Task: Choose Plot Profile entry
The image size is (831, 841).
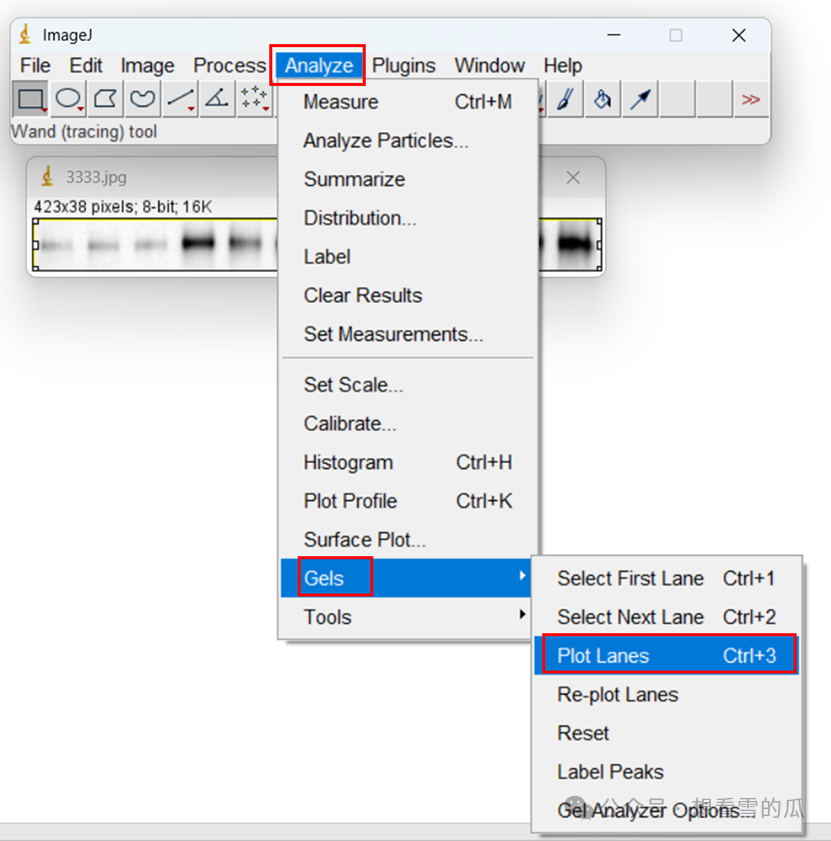Action: pyautogui.click(x=408, y=501)
